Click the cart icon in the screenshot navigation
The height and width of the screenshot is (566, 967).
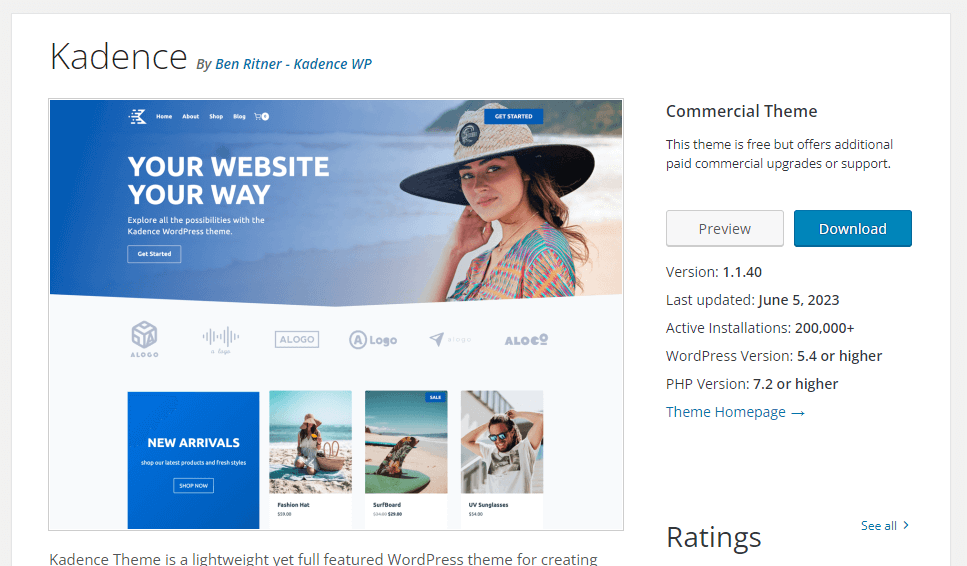[x=261, y=116]
